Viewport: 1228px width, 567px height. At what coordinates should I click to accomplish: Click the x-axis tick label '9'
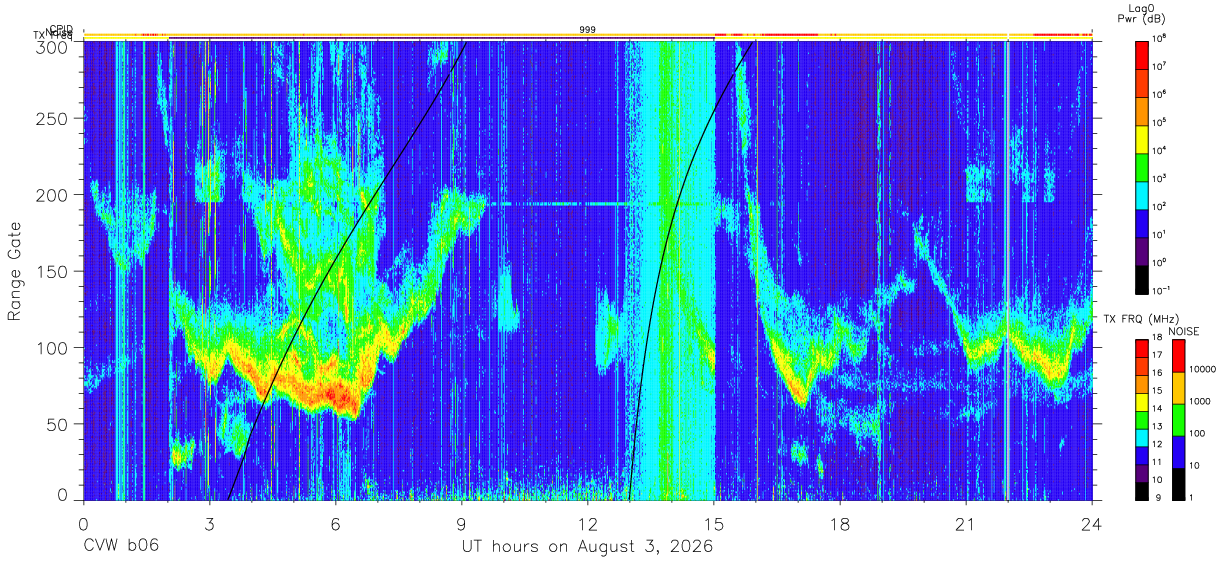click(461, 524)
